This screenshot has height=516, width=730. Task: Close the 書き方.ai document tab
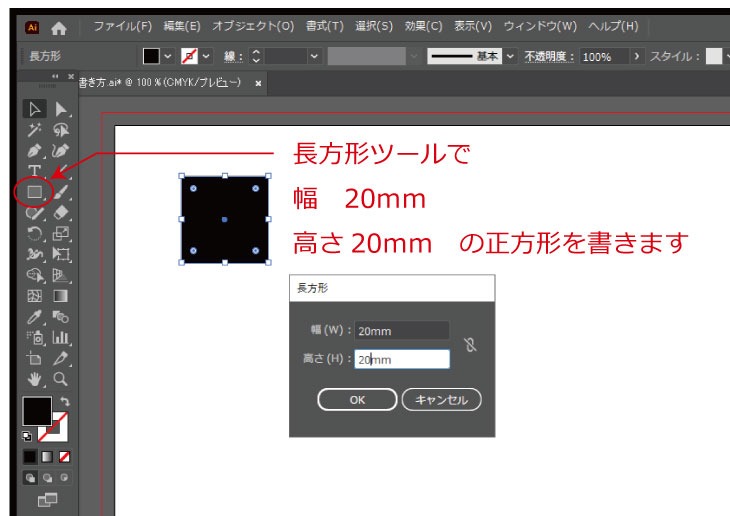(x=258, y=83)
